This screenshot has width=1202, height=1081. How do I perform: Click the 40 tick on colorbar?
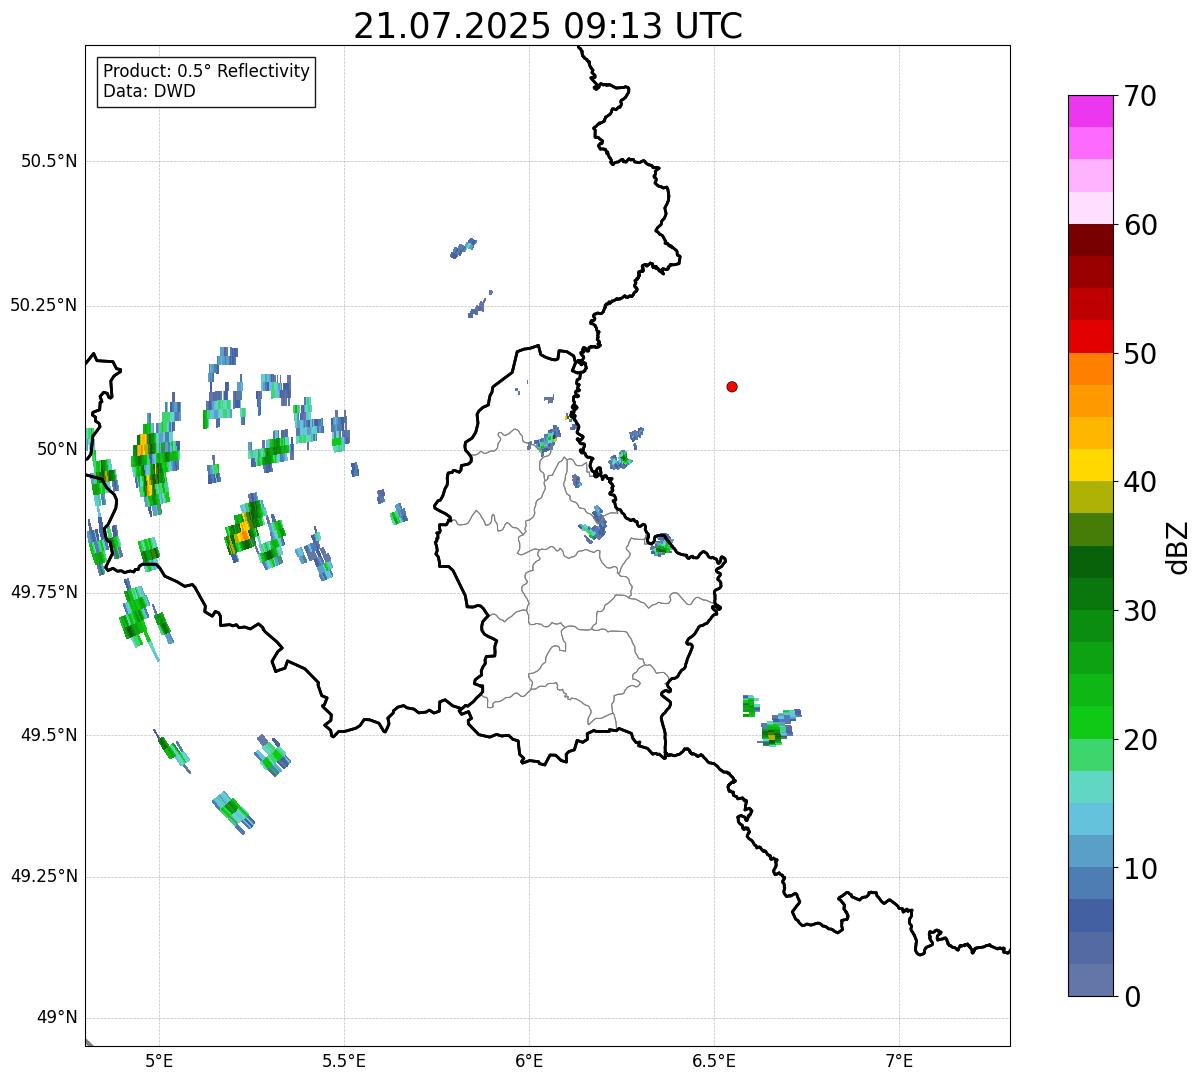click(1140, 482)
